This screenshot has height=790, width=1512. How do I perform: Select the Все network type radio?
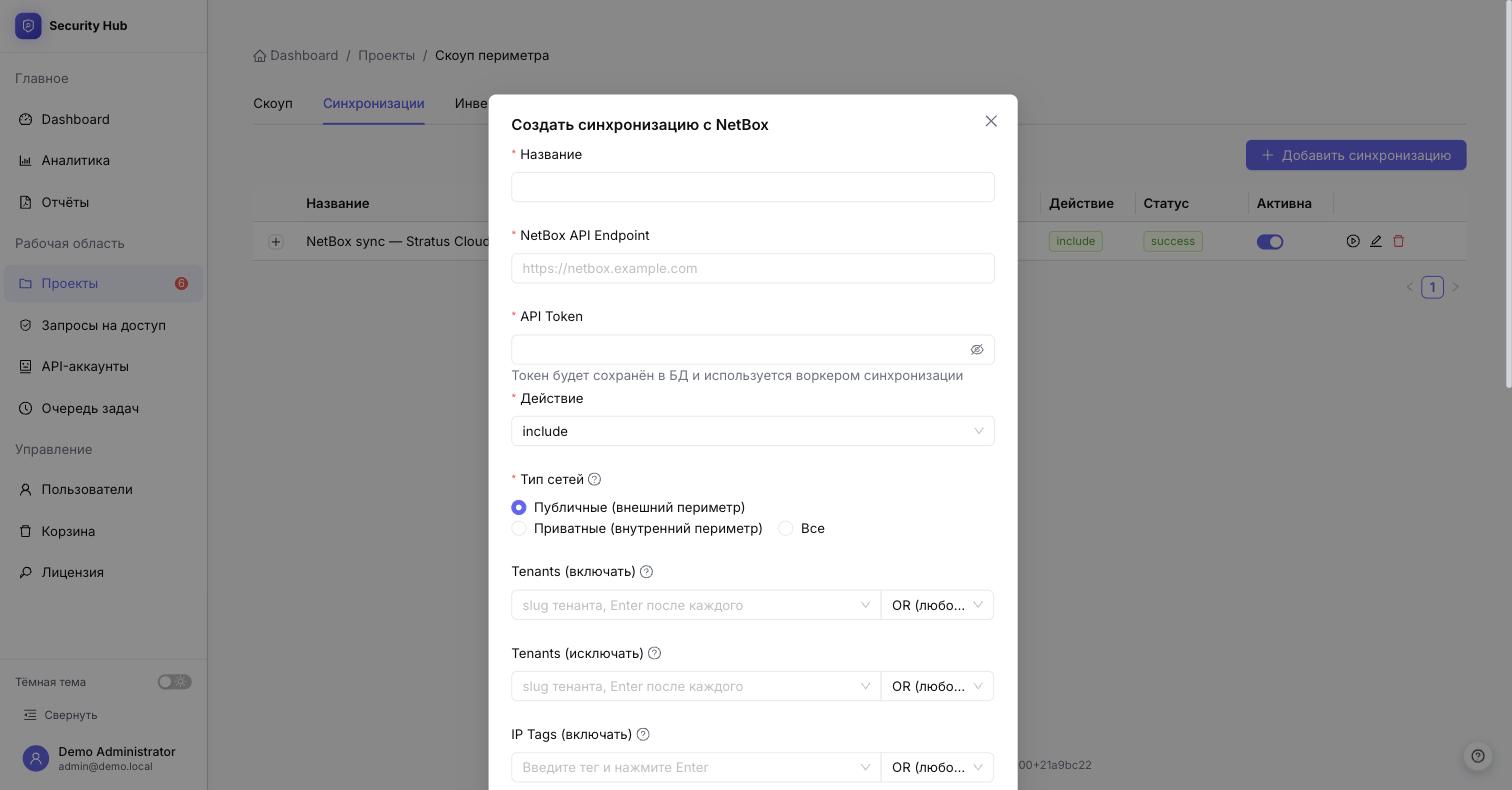pyautogui.click(x=786, y=529)
